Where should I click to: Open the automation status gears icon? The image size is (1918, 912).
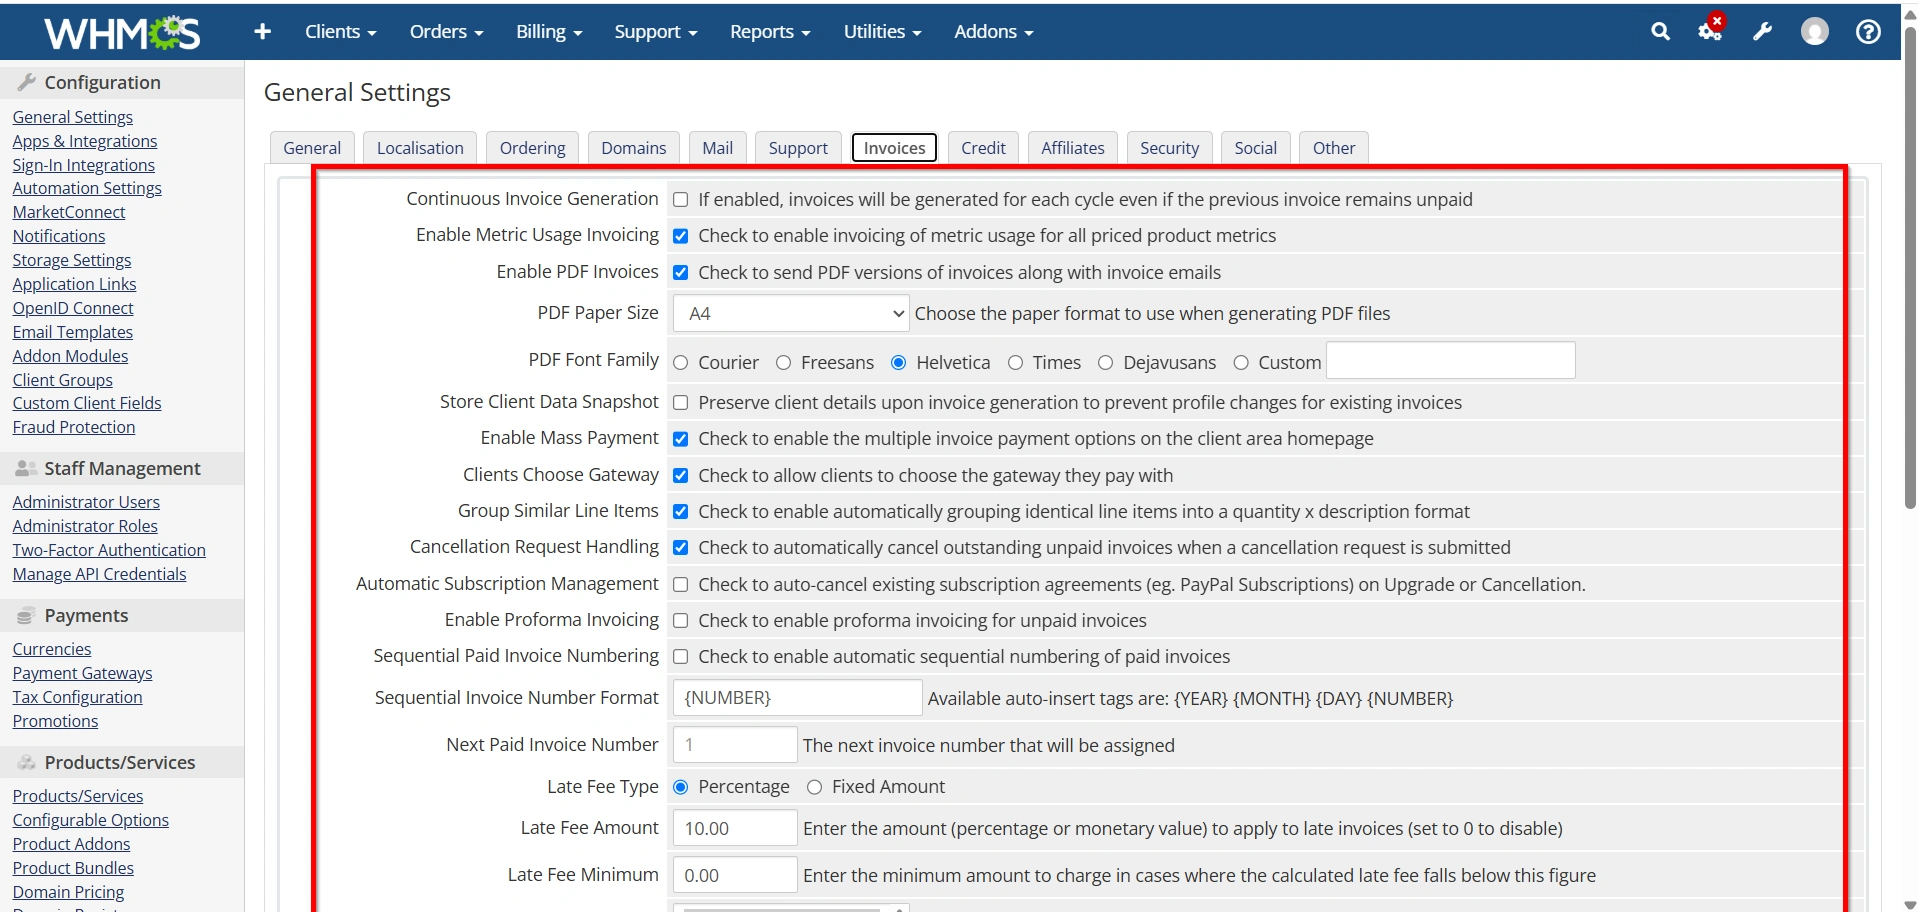coord(1711,30)
